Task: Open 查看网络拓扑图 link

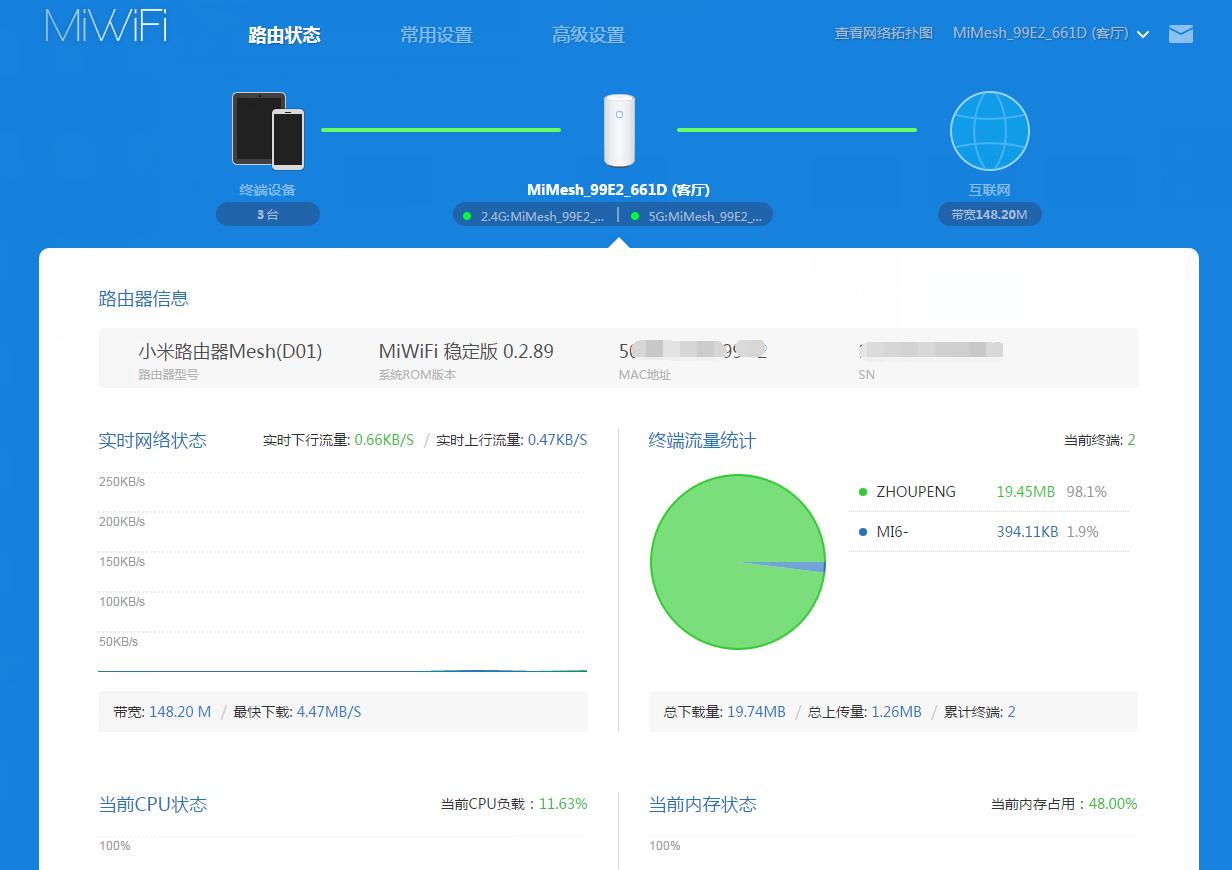Action: 883,33
